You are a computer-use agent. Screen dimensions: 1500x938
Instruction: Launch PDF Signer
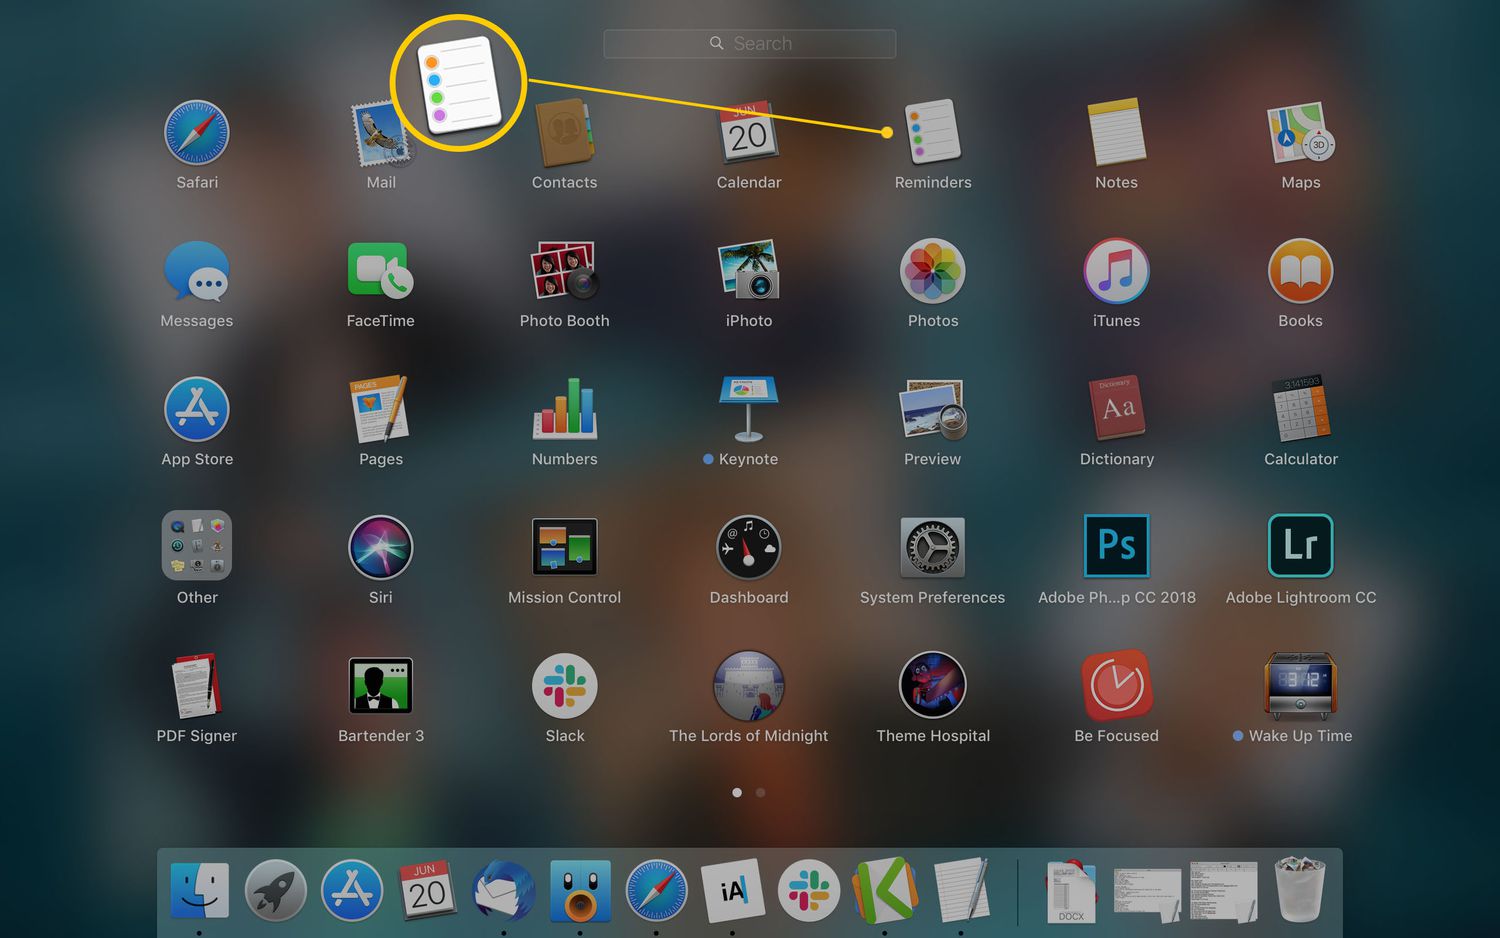coord(197,686)
